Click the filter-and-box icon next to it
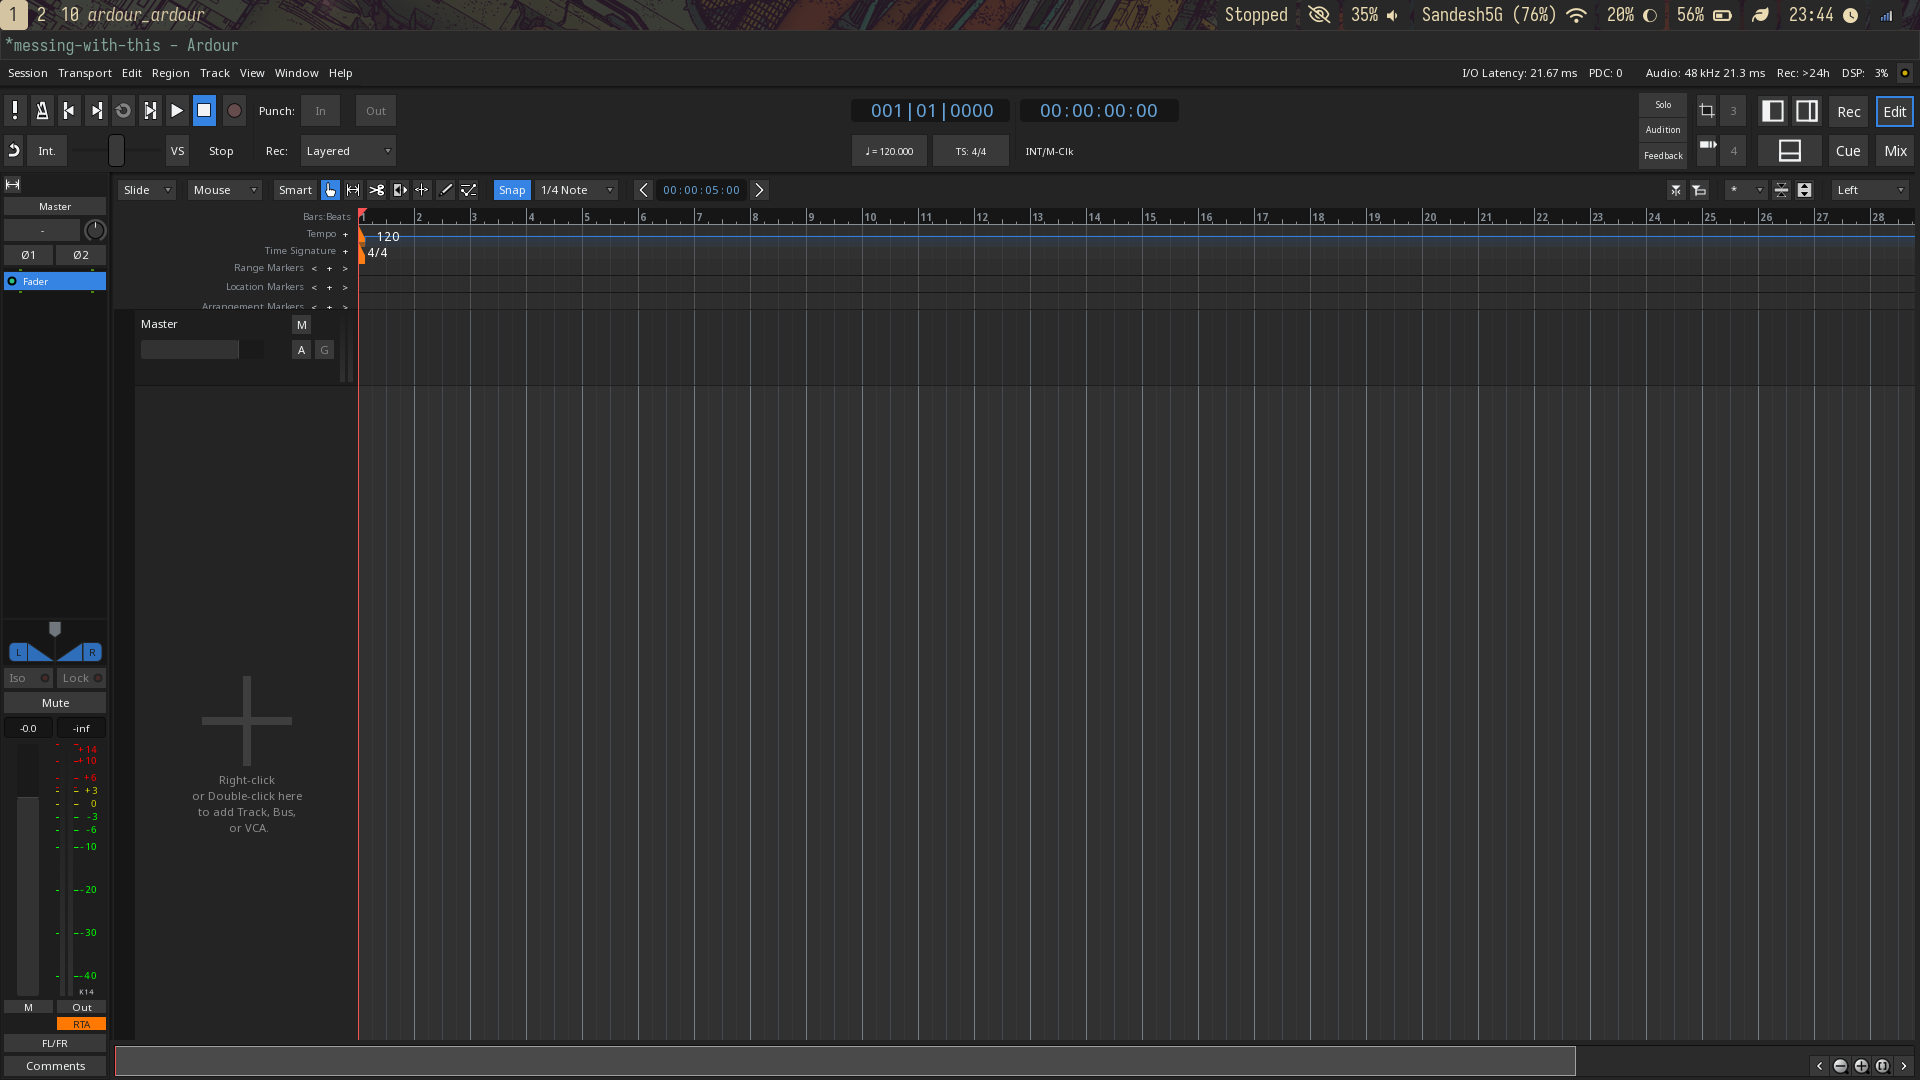Screen dimensions: 1920x1080 [1699, 190]
